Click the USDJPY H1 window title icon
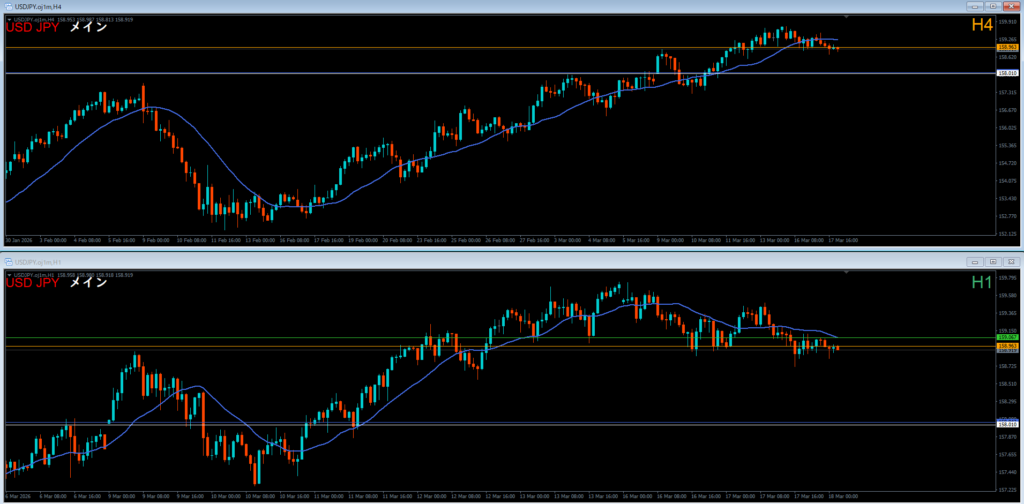The width and height of the screenshot is (1024, 504). 9,261
